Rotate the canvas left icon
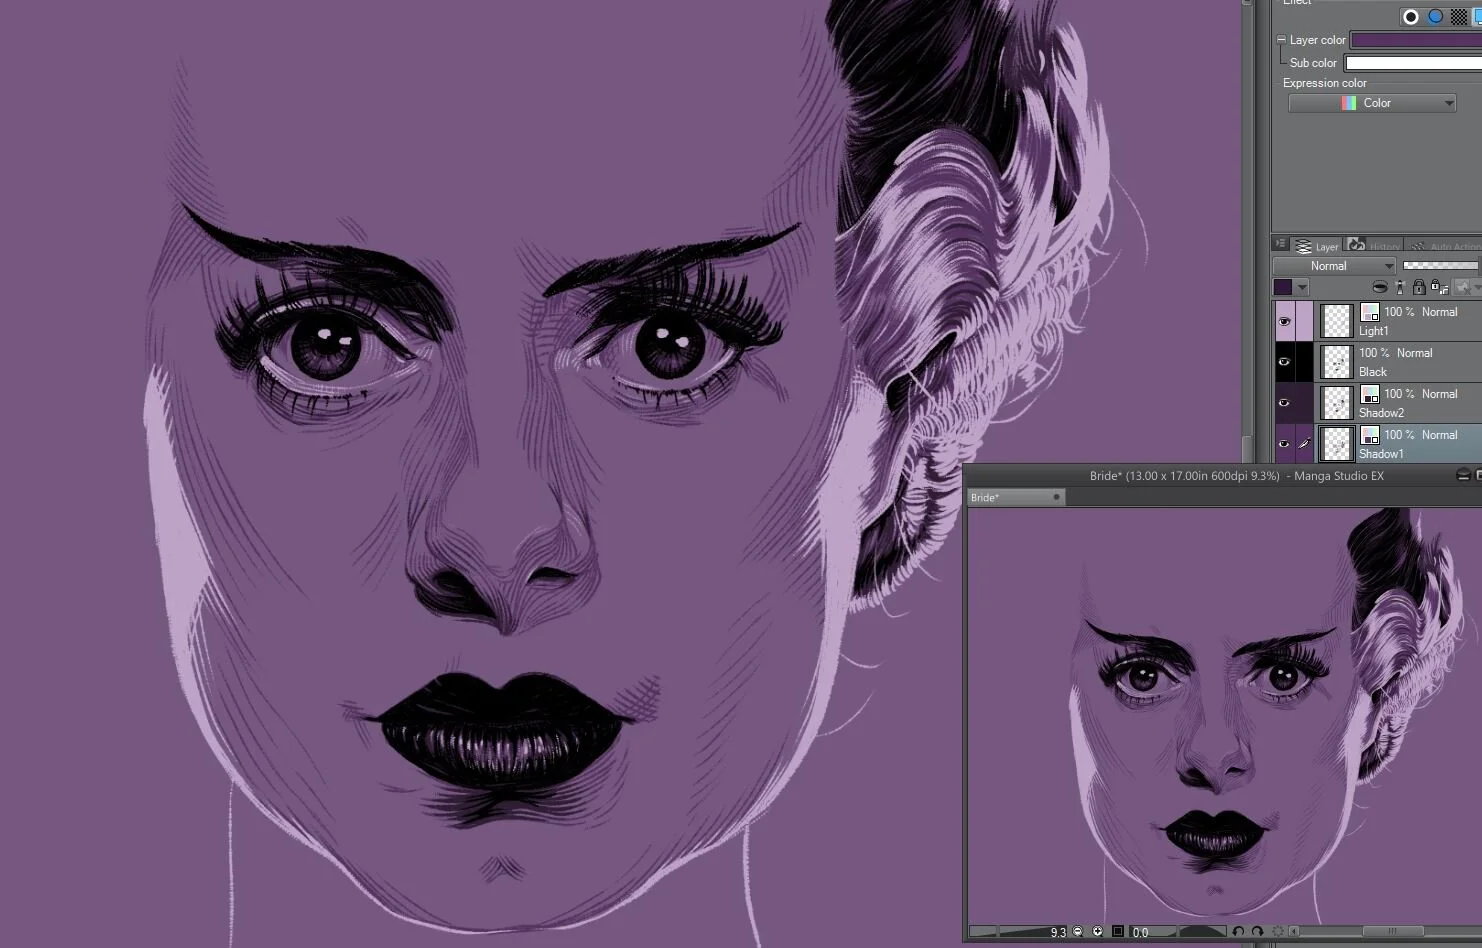Viewport: 1482px width, 948px height. 1238,932
